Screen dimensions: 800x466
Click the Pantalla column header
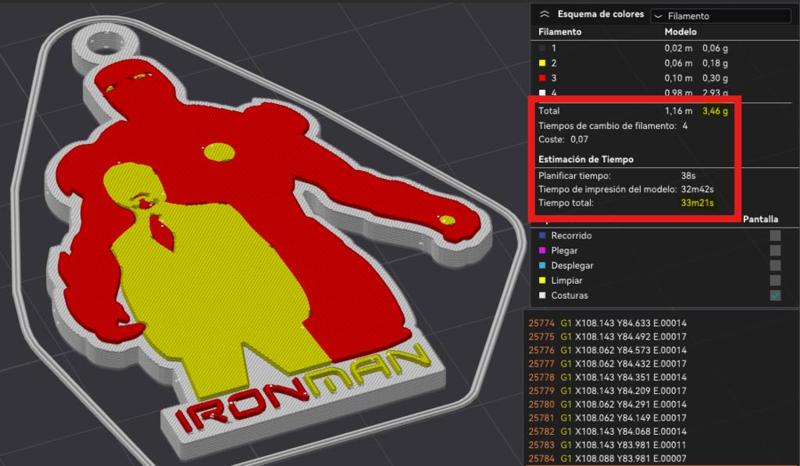760,219
